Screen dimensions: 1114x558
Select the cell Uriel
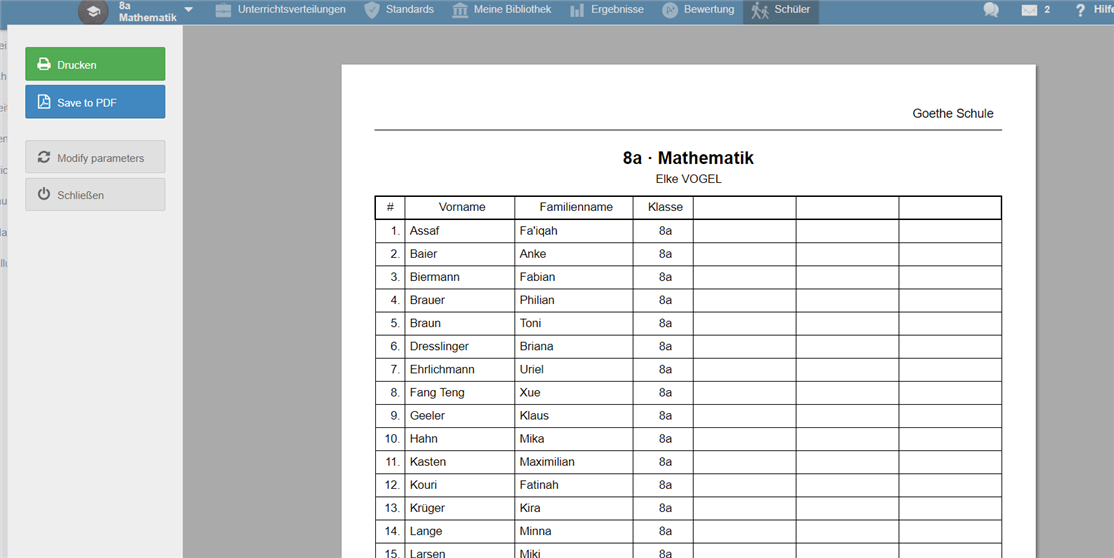point(574,370)
